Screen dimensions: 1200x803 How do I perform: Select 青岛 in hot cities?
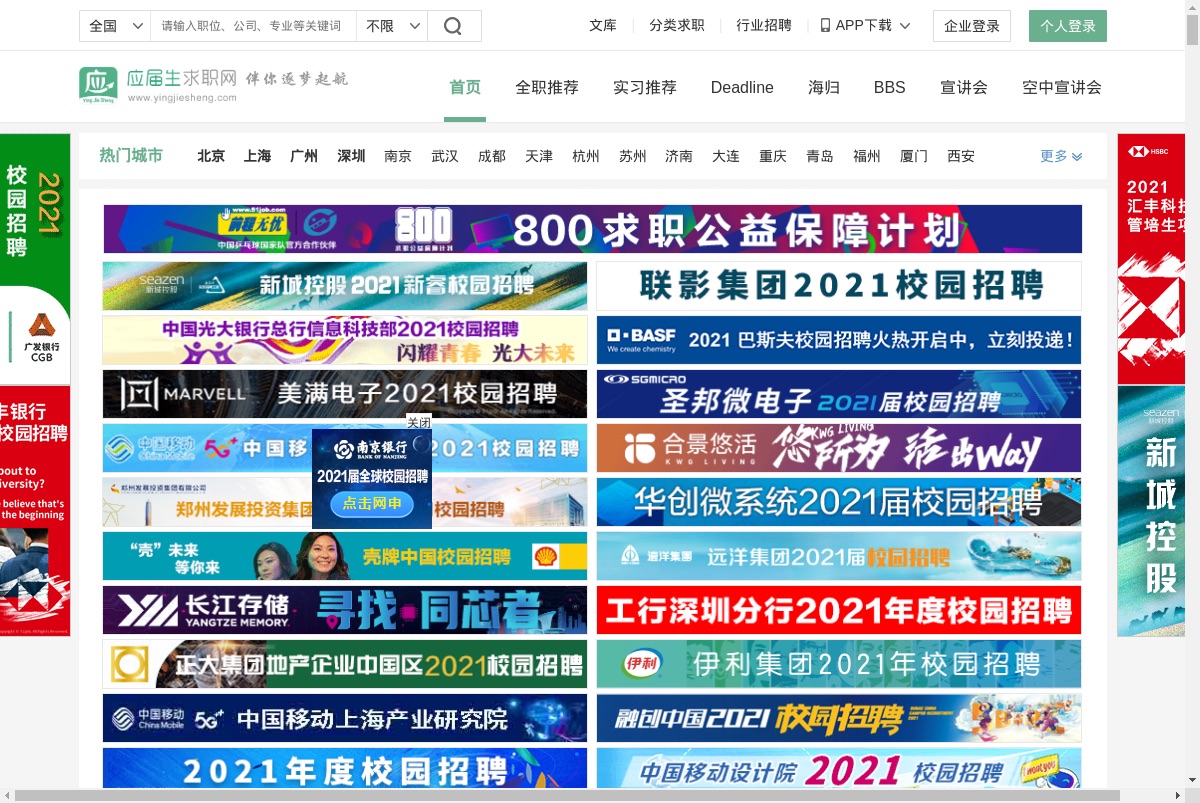click(x=820, y=156)
